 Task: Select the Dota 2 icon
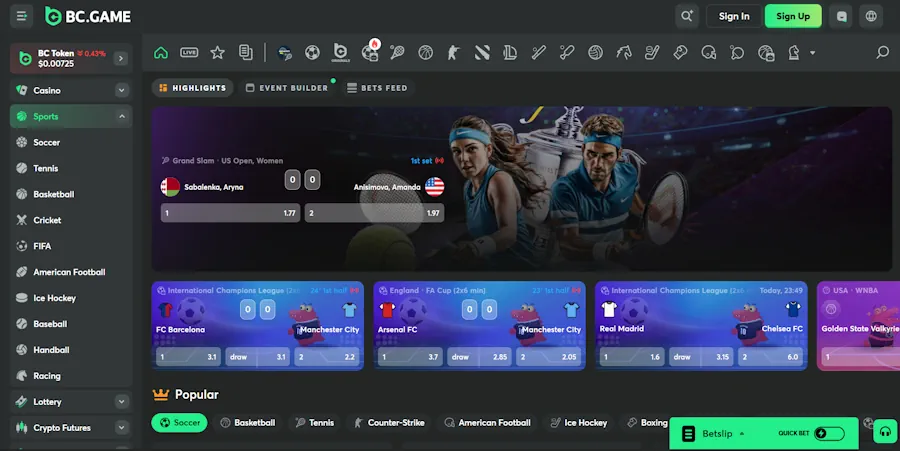(482, 53)
